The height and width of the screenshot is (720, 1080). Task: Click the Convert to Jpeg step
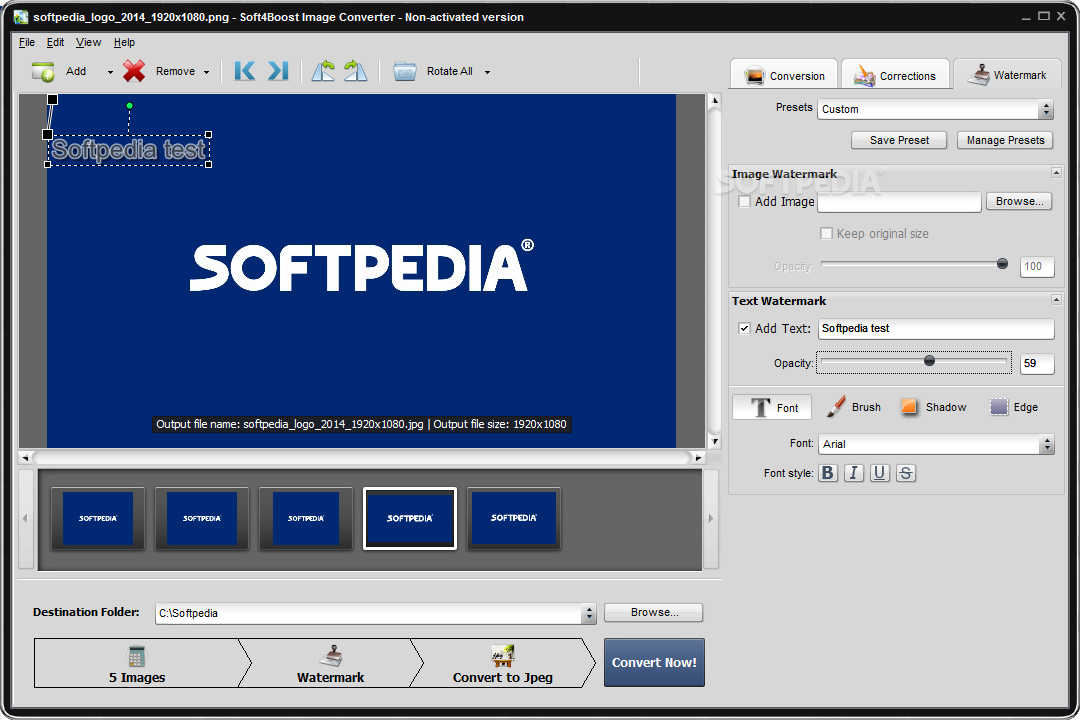coord(503,663)
